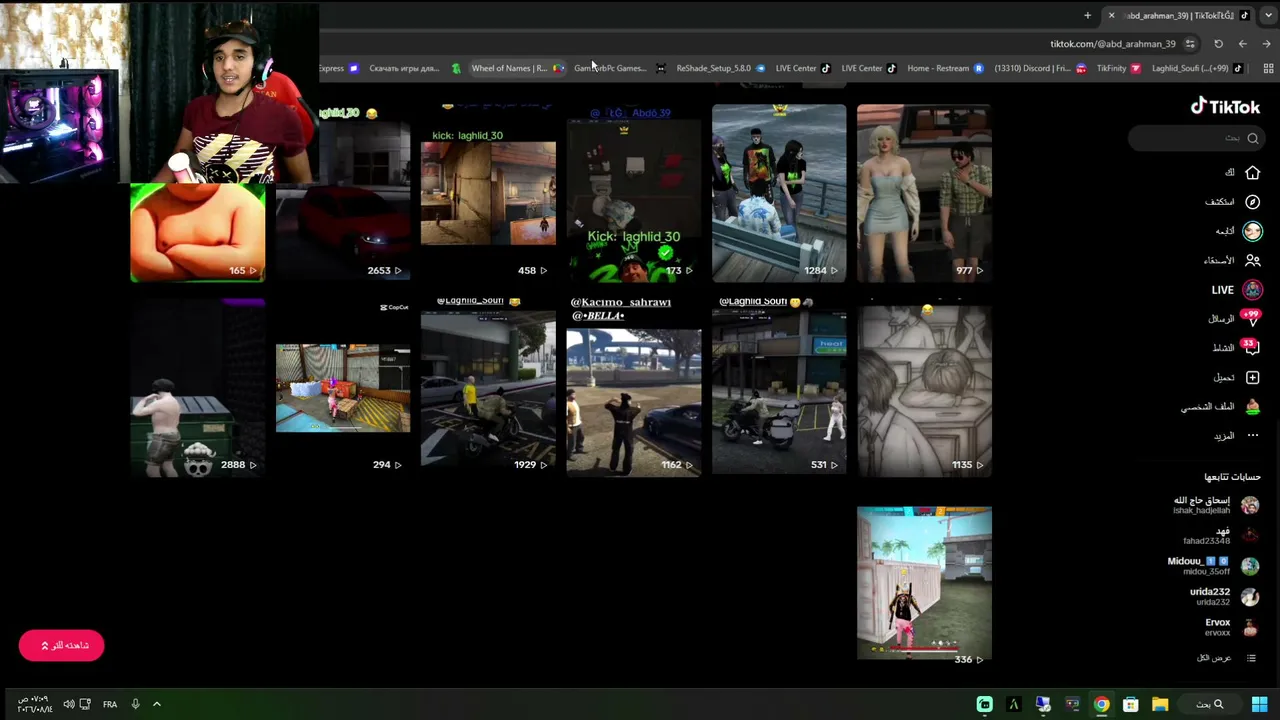
Task: Open the taskbar clock and date
Action: (x=35, y=704)
